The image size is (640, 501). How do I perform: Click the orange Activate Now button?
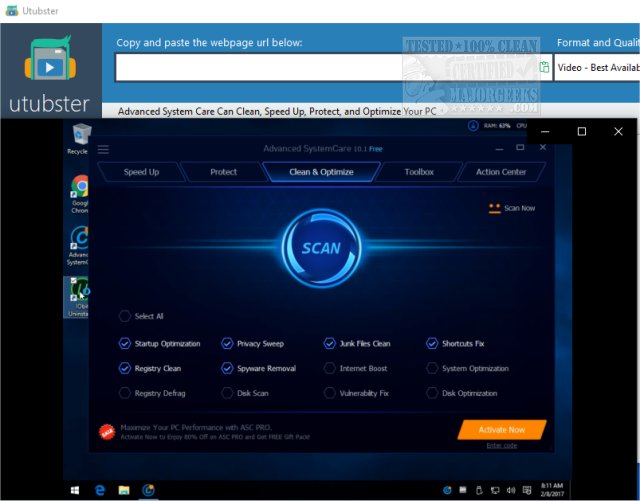click(x=502, y=430)
